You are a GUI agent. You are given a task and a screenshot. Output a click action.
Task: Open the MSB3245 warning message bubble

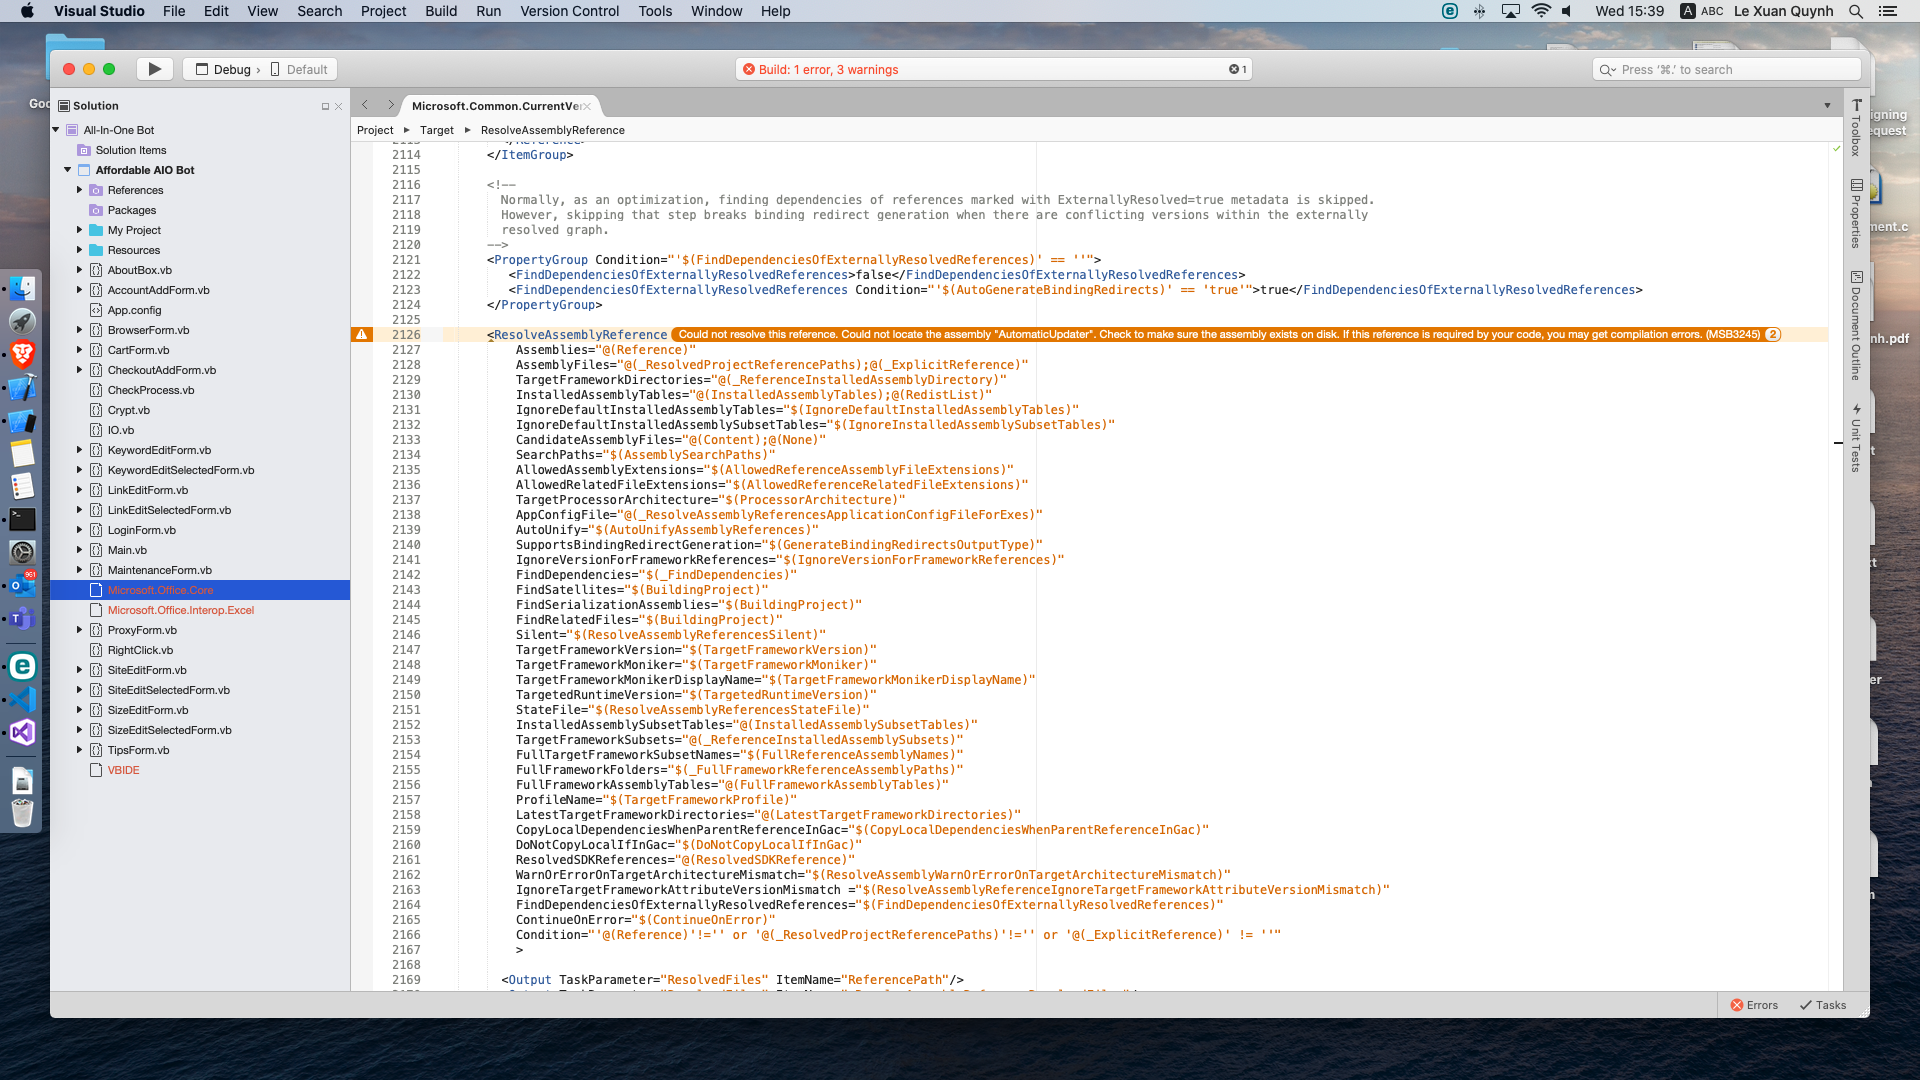1227,335
